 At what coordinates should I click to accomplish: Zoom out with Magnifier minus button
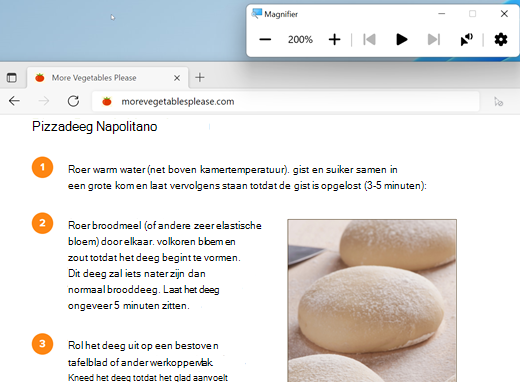(x=265, y=40)
